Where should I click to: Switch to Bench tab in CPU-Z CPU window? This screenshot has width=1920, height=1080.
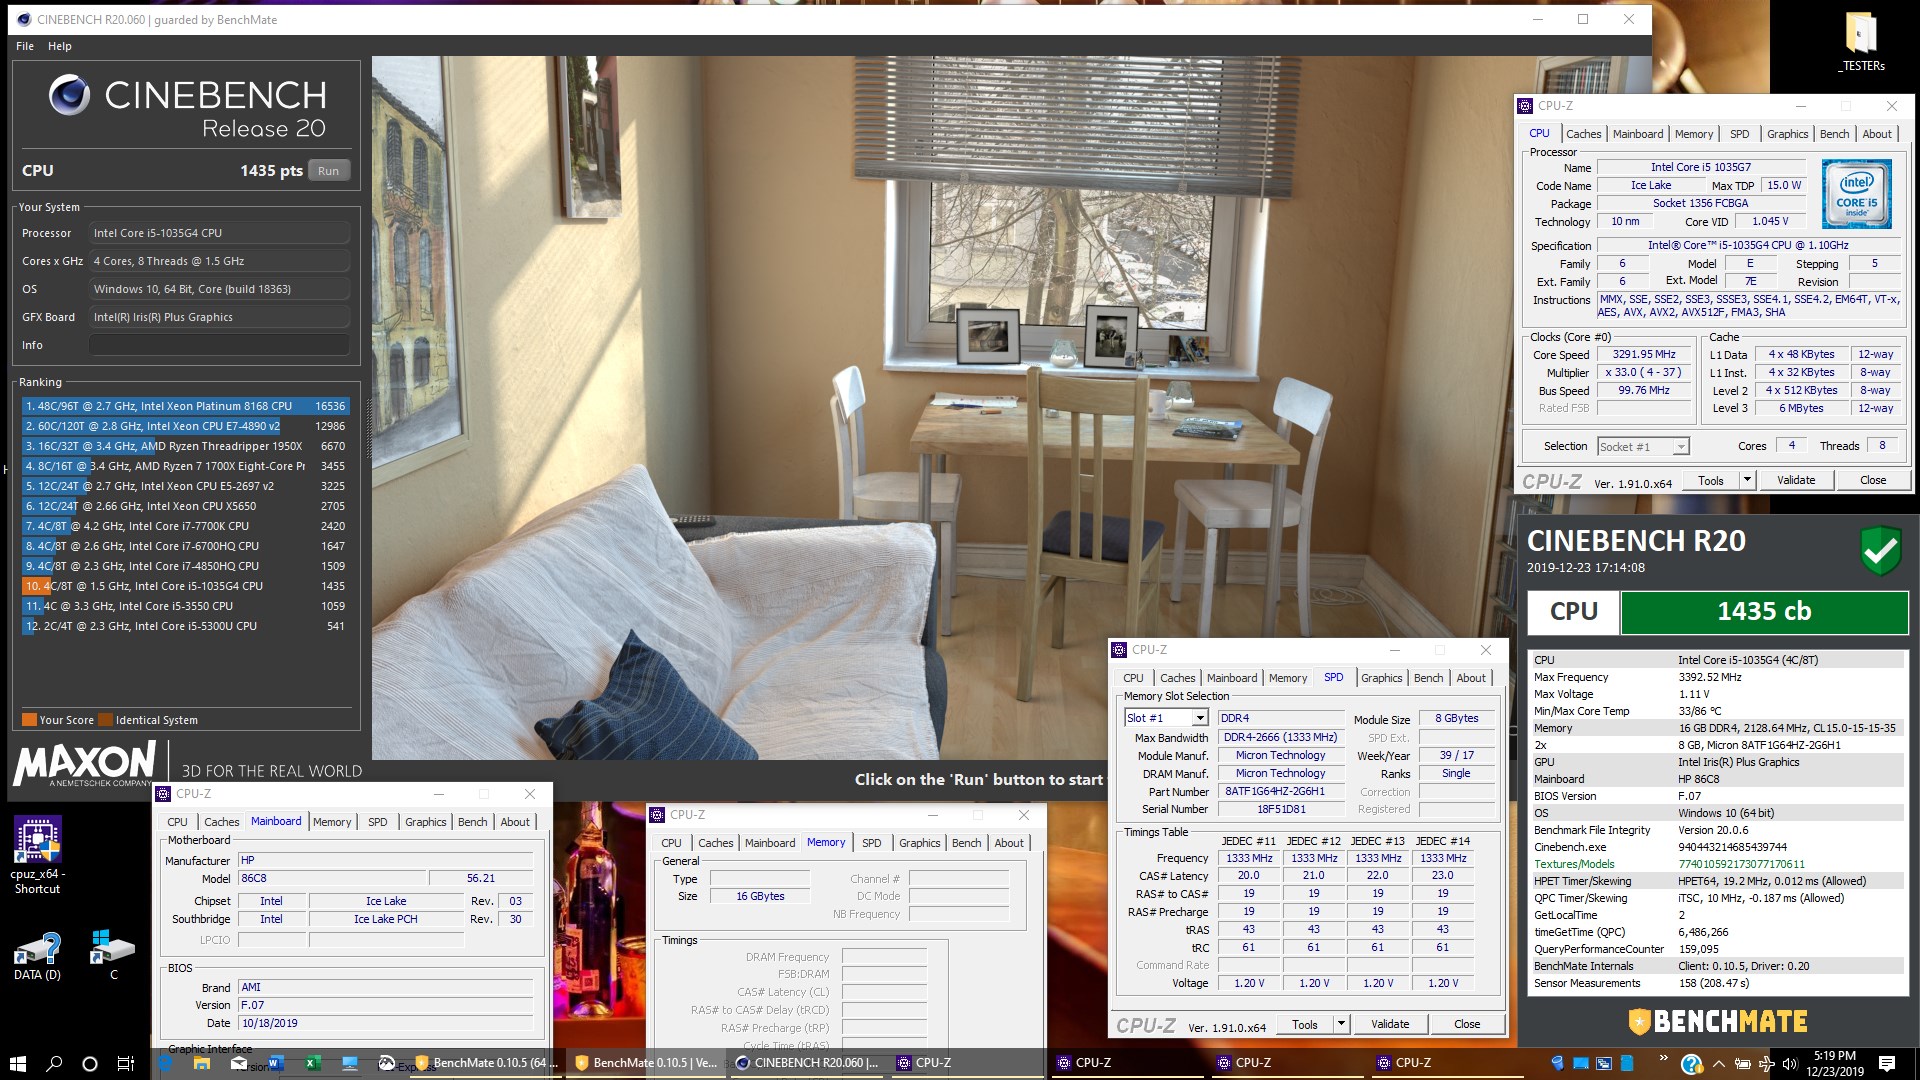1834,134
